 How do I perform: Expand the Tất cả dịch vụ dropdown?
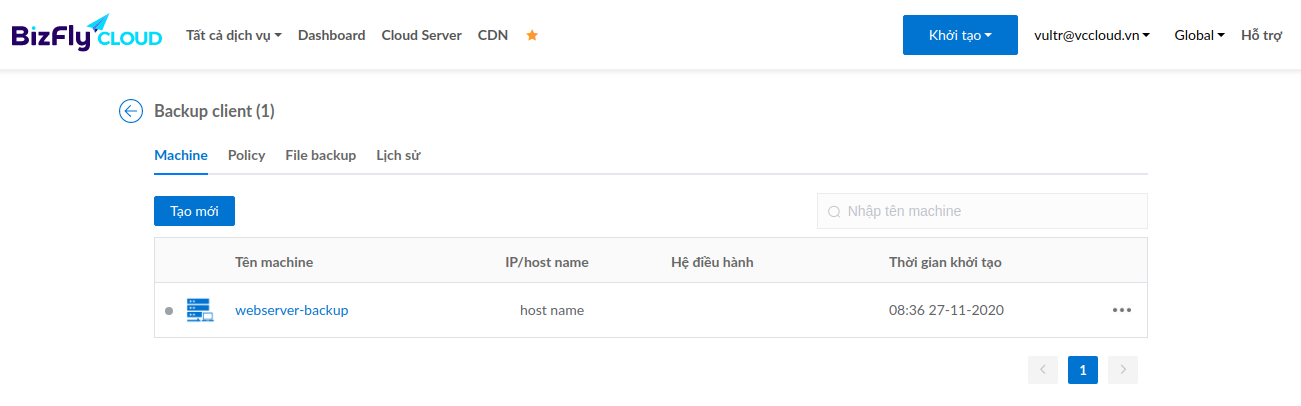(234, 35)
